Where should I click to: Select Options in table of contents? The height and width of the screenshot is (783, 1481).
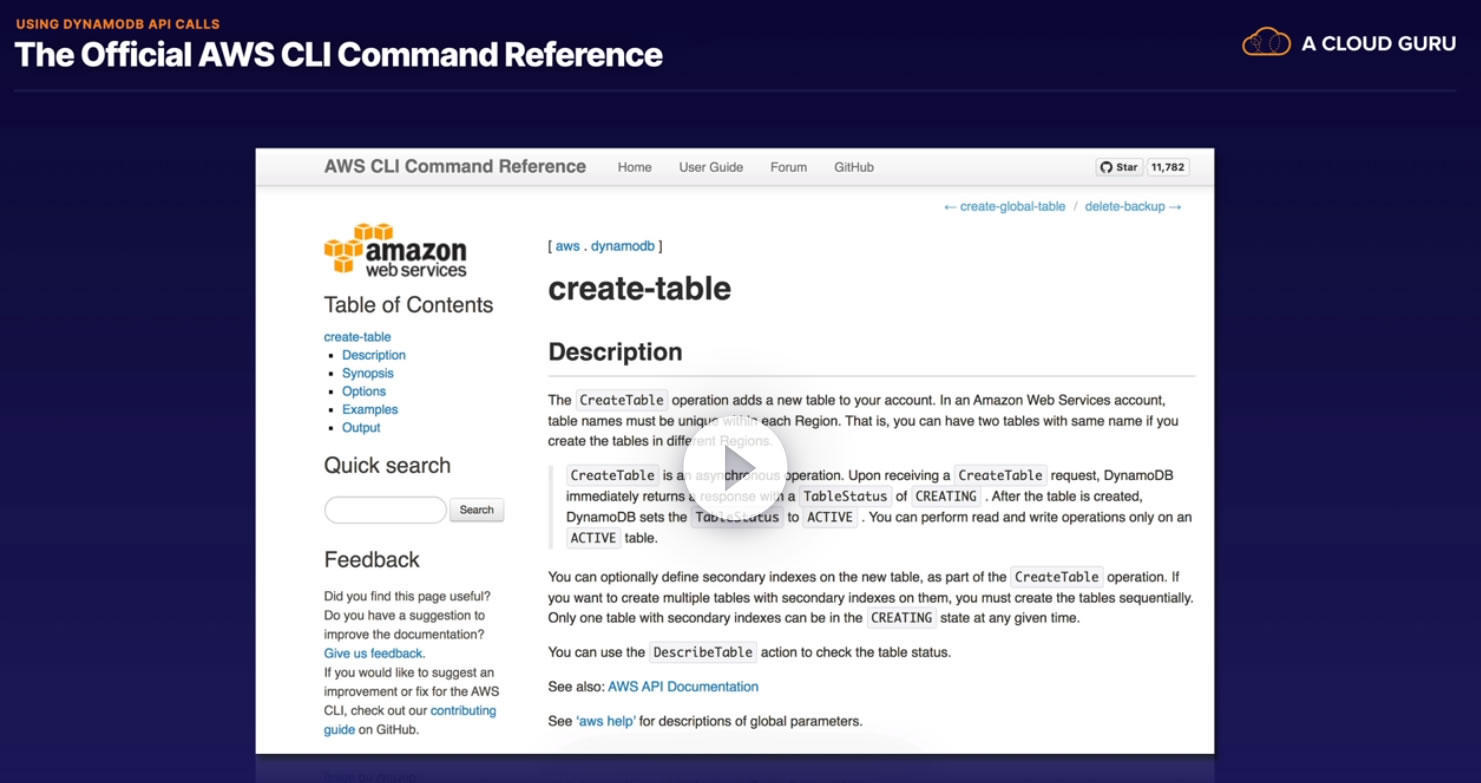pos(364,391)
